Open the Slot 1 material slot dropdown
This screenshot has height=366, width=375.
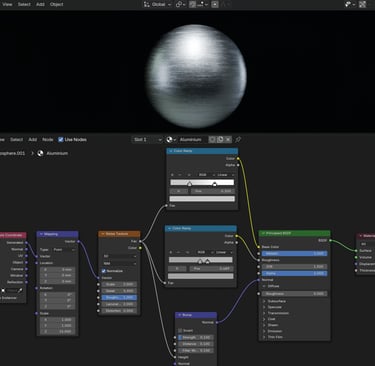point(147,139)
